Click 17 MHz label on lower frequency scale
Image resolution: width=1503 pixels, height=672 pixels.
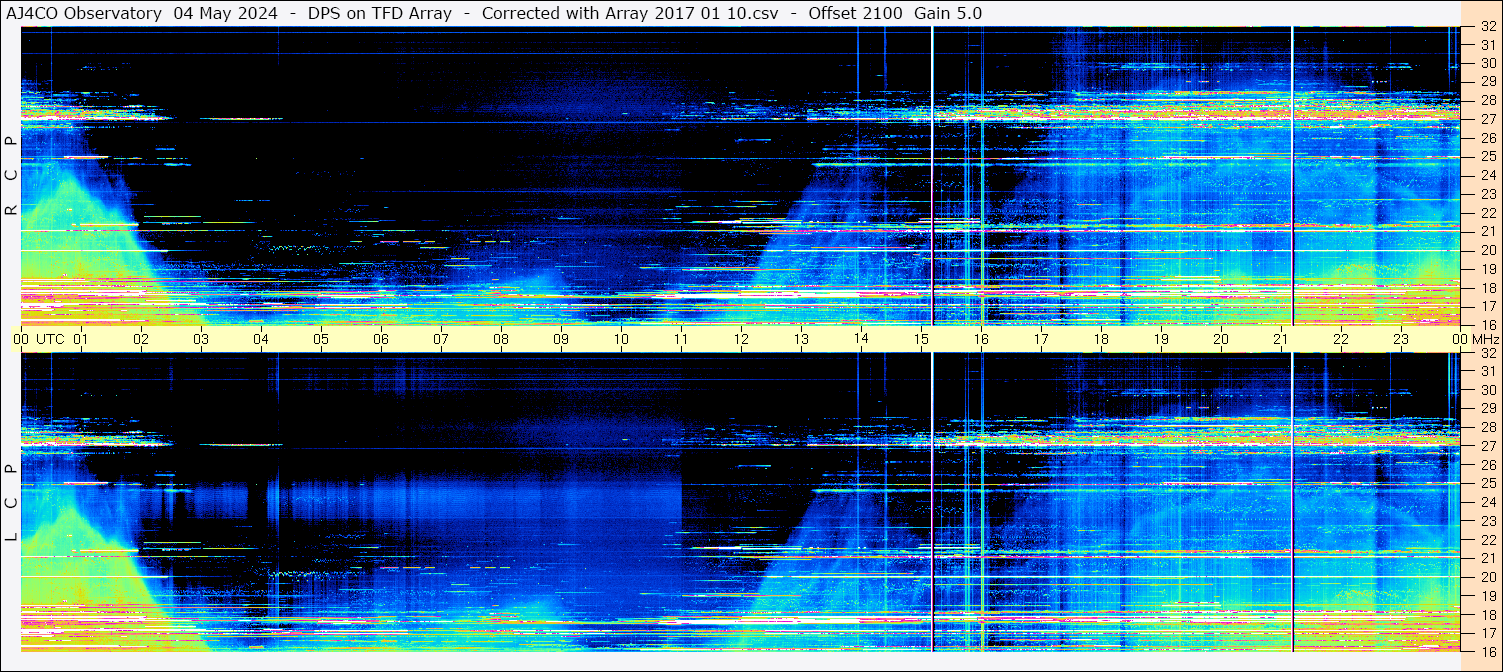point(1487,633)
